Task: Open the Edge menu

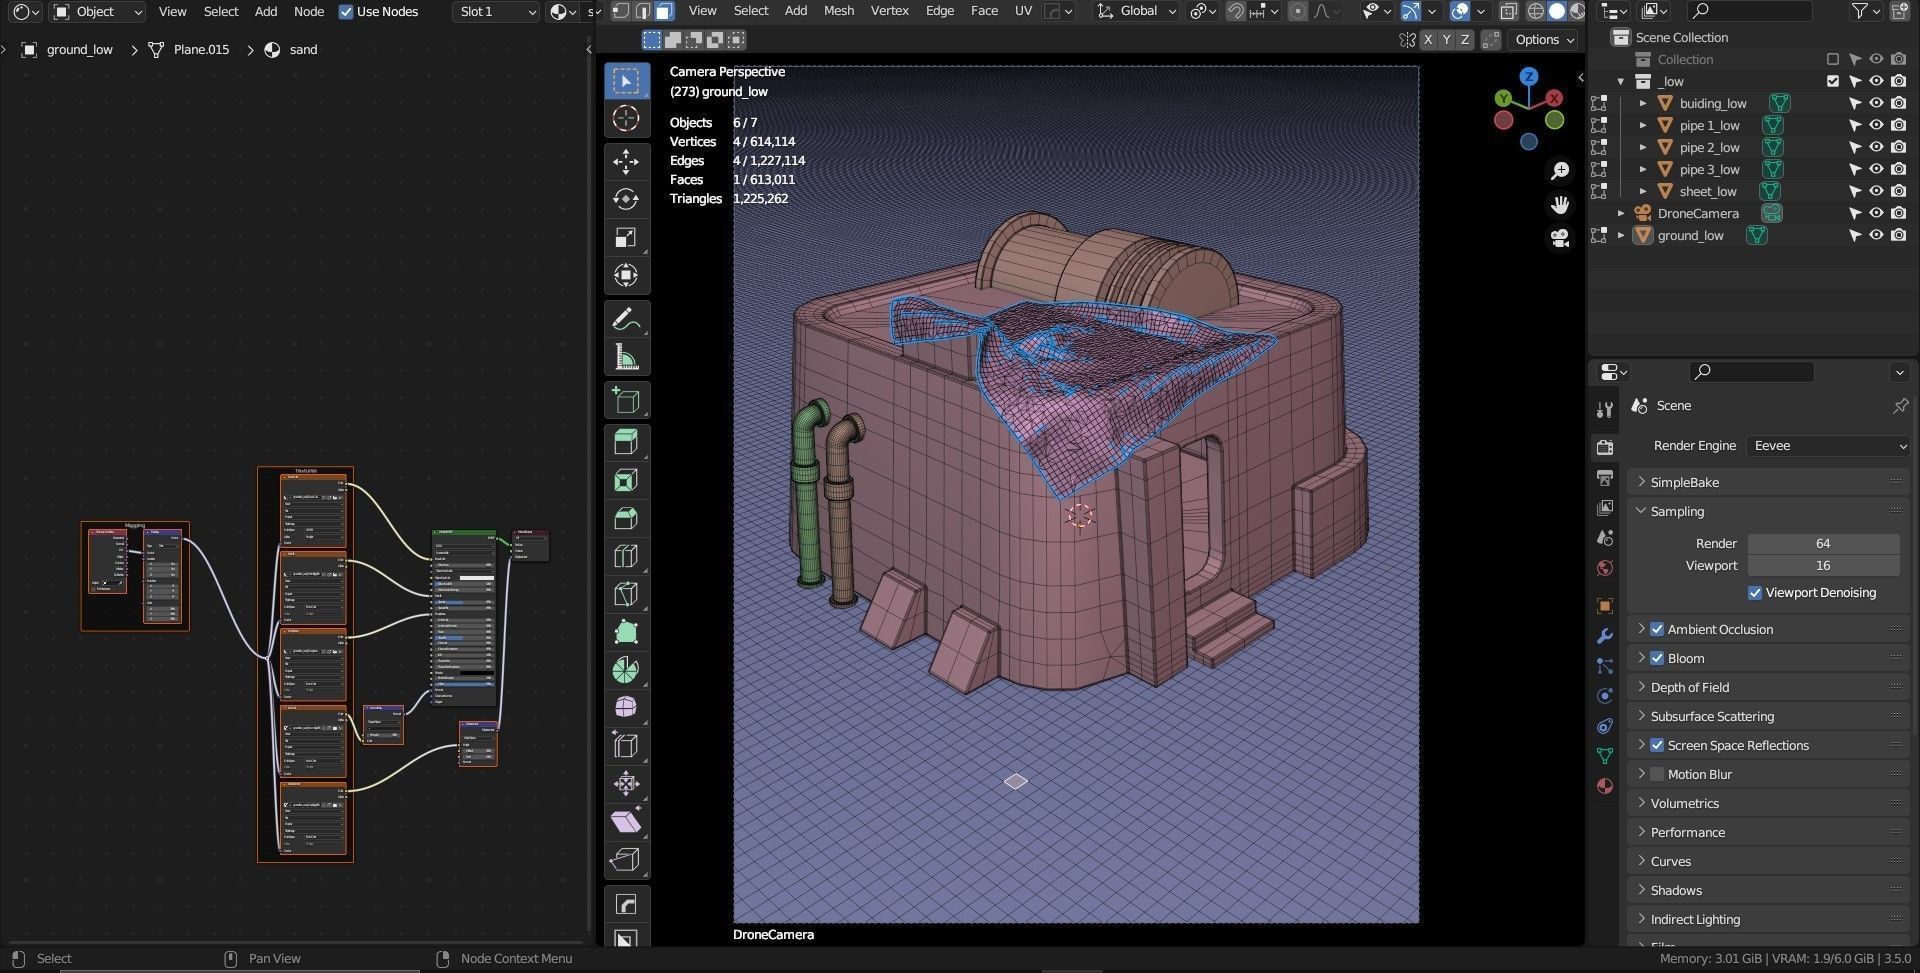Action: [x=939, y=11]
